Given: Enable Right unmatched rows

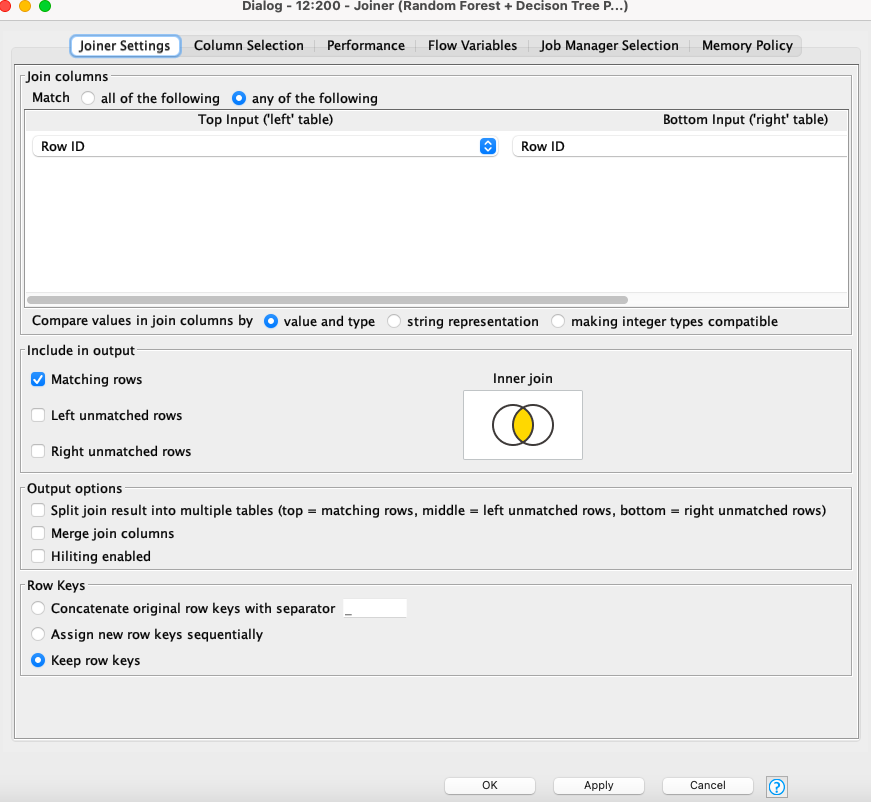Looking at the screenshot, I should (37, 451).
